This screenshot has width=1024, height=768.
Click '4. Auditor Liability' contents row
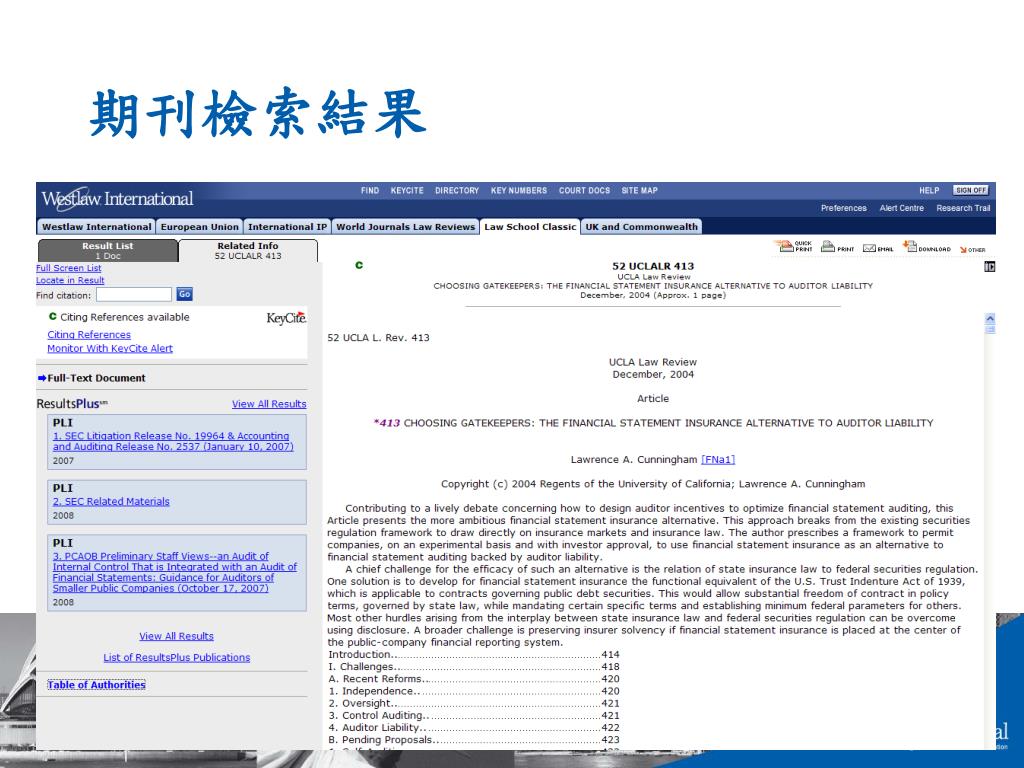(473, 728)
